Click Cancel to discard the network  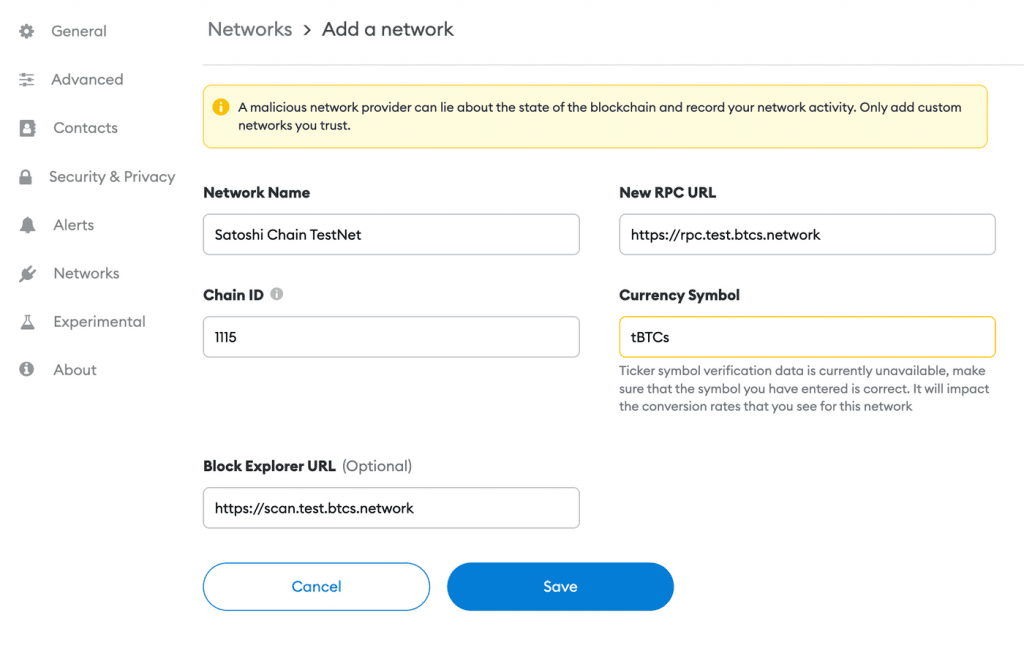click(x=316, y=587)
